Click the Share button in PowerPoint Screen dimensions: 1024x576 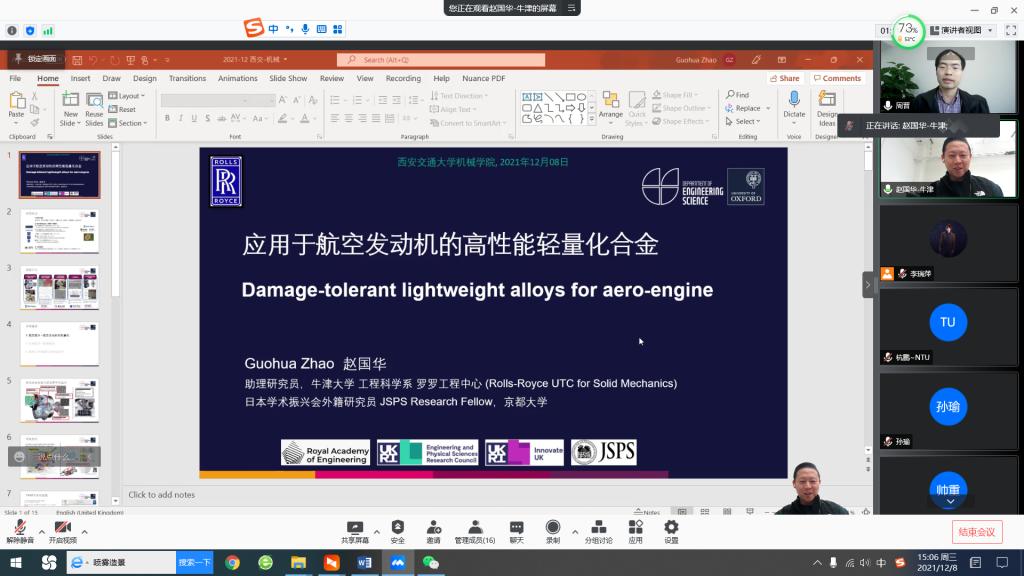point(785,78)
